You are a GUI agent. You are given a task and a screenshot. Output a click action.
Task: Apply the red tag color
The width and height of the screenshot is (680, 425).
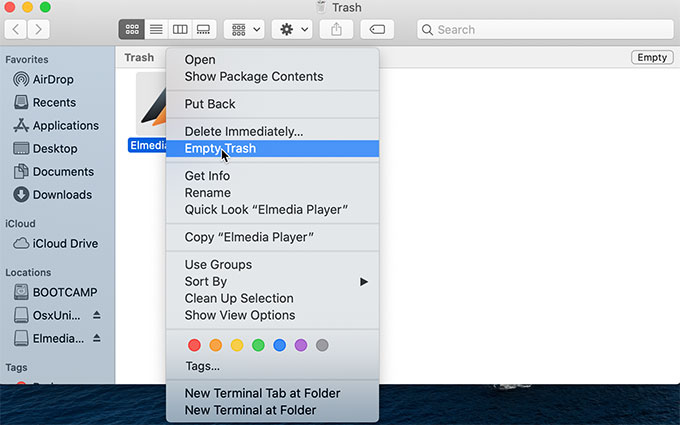(x=194, y=346)
